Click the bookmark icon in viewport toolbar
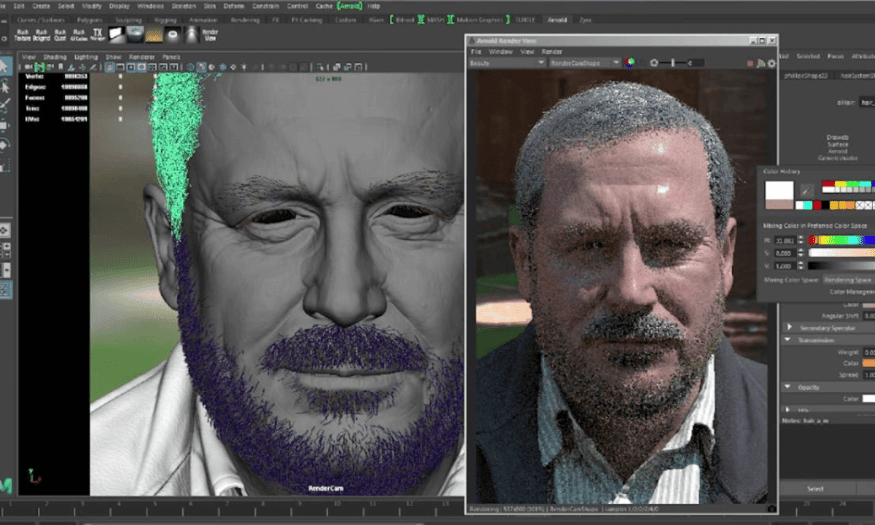875x525 pixels. pos(60,67)
